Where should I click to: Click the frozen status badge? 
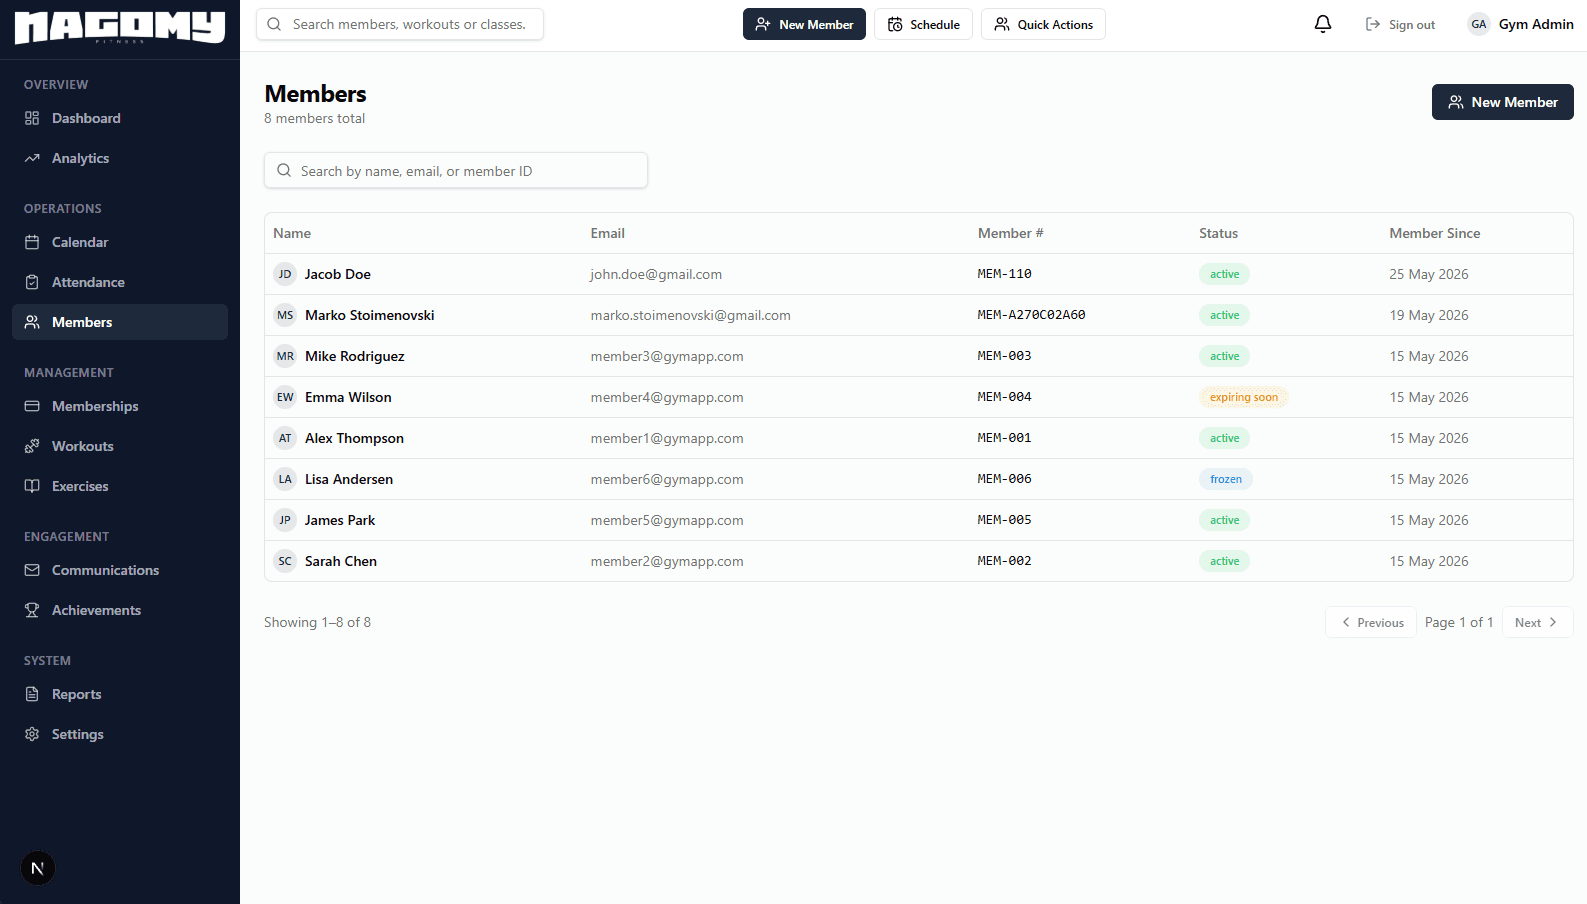[1226, 479]
